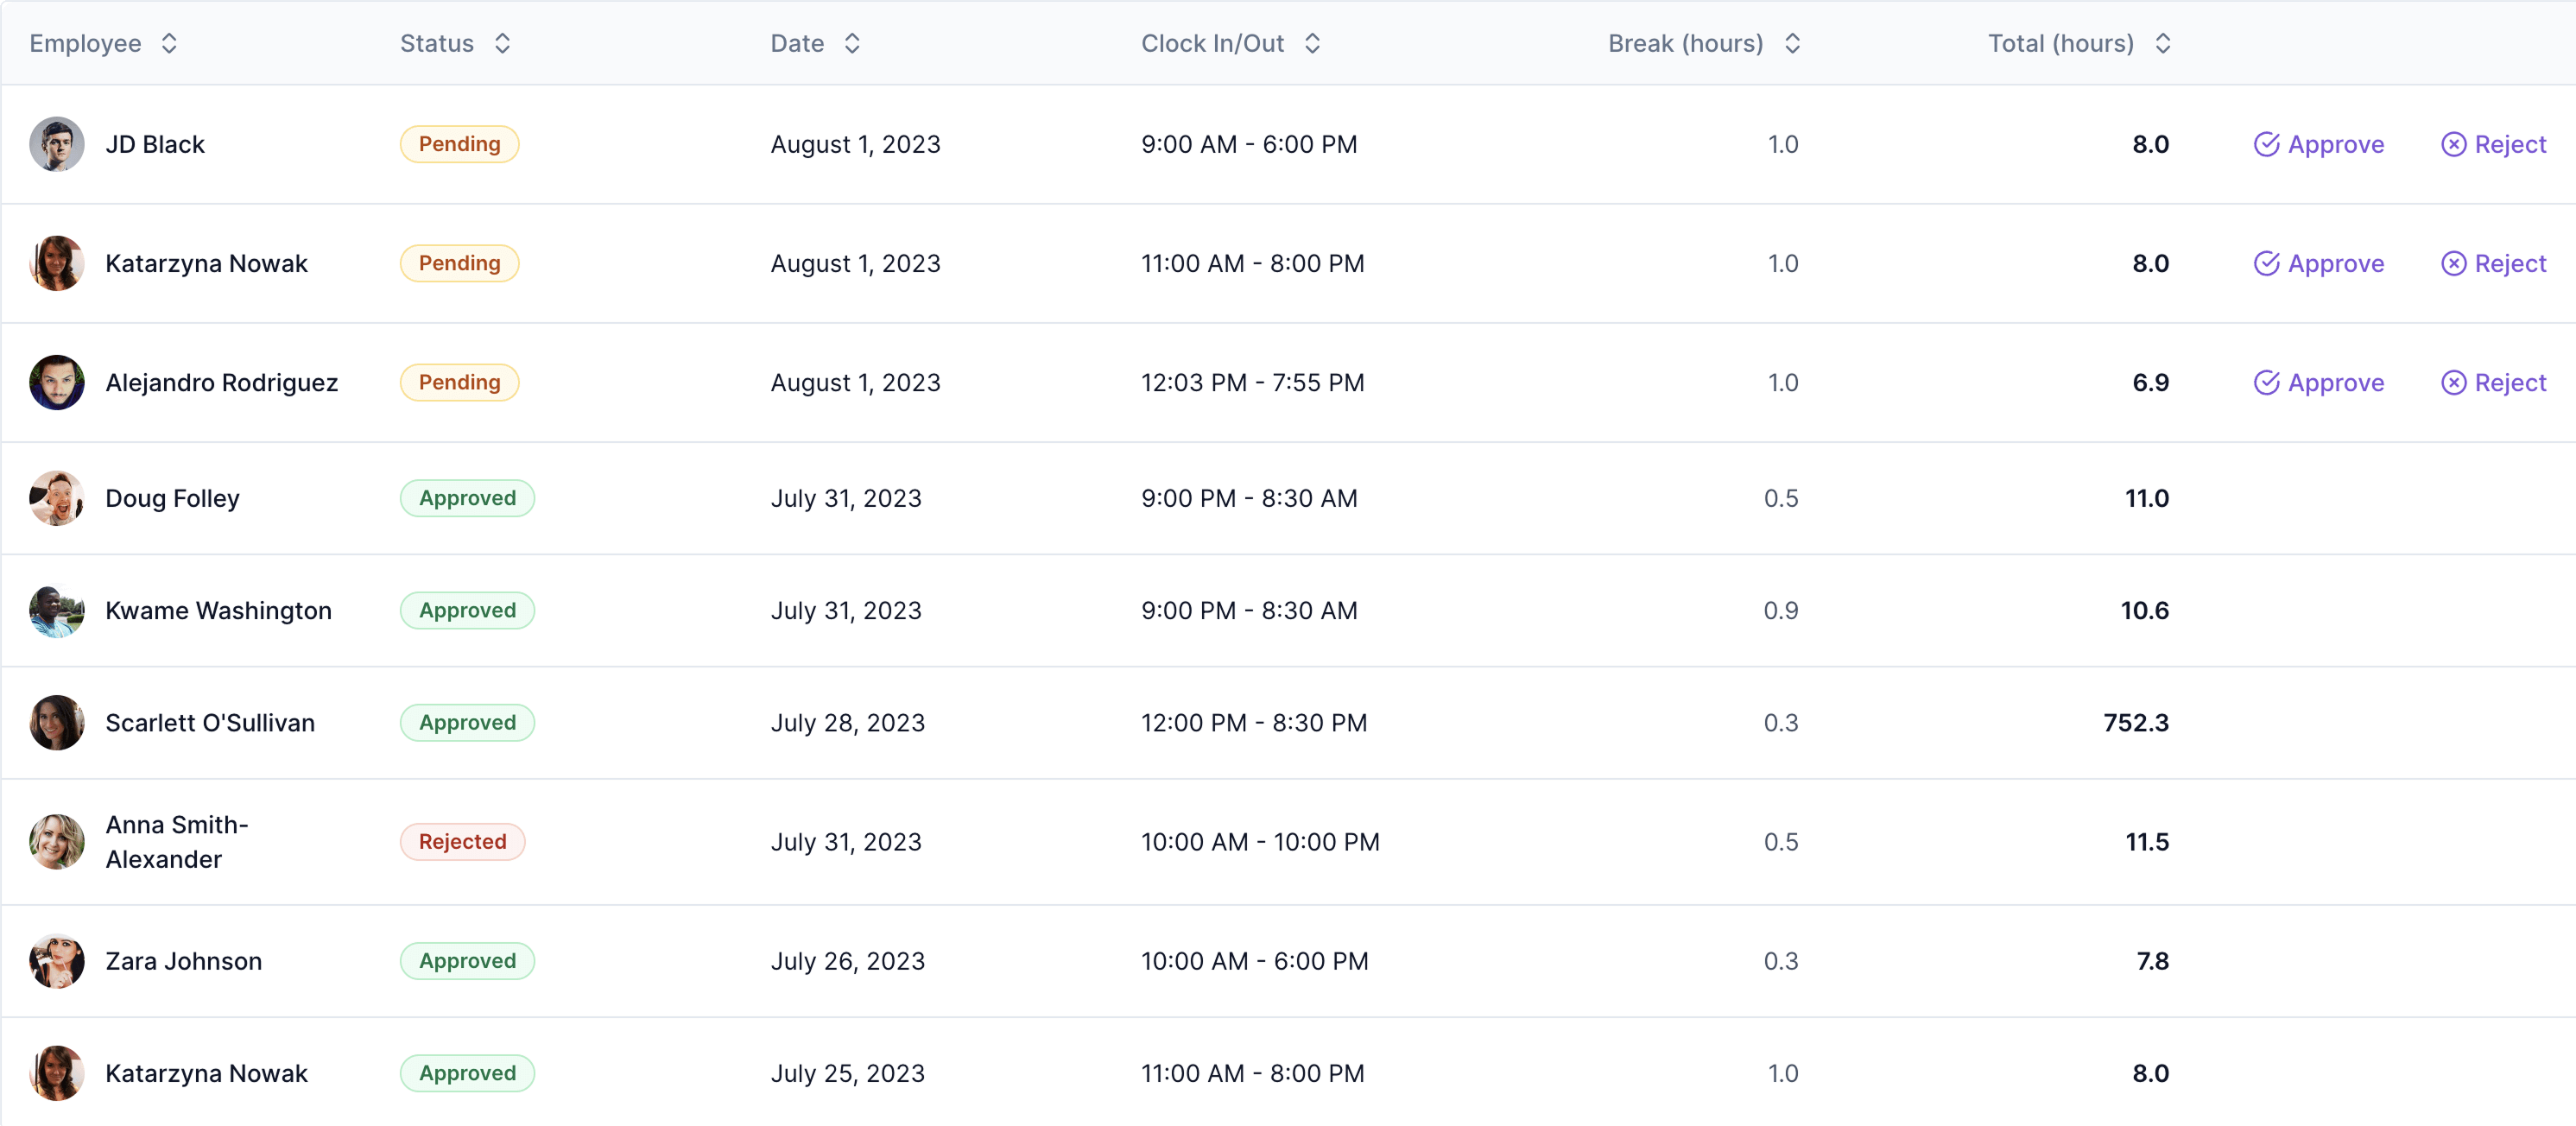Sort table by Status column arrows

click(502, 43)
